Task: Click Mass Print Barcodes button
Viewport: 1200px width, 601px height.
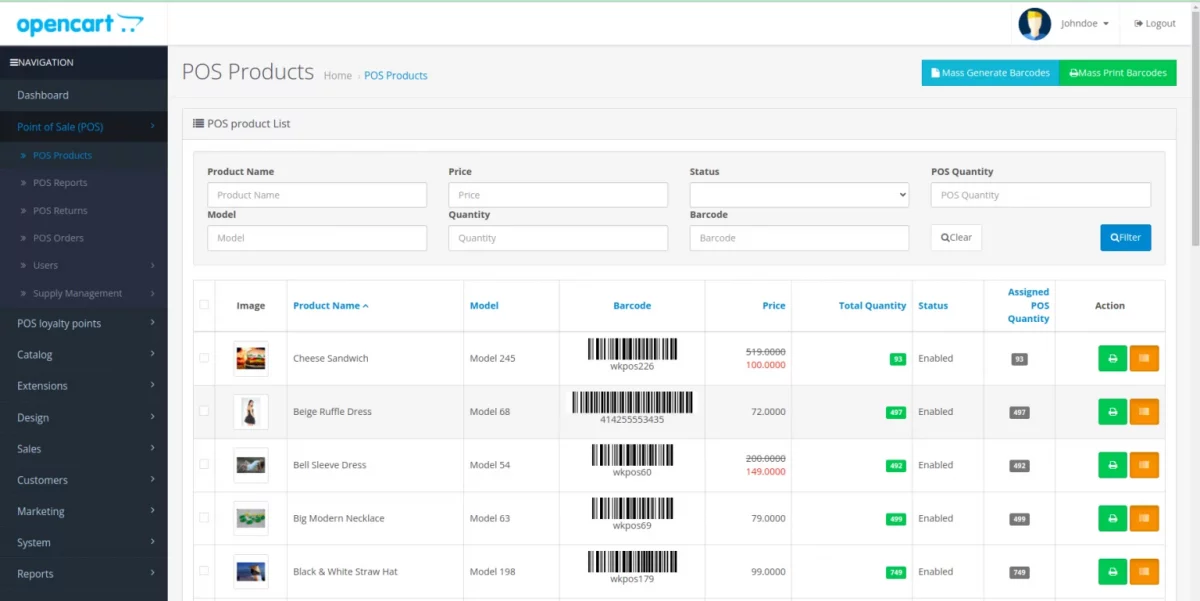Action: (x=1118, y=73)
